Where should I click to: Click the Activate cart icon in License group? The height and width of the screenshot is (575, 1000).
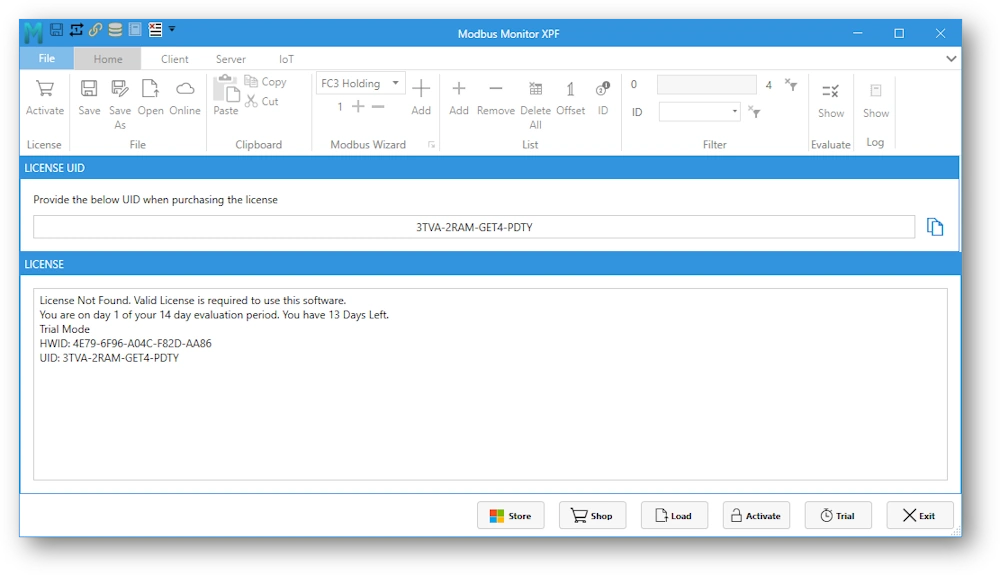(45, 98)
